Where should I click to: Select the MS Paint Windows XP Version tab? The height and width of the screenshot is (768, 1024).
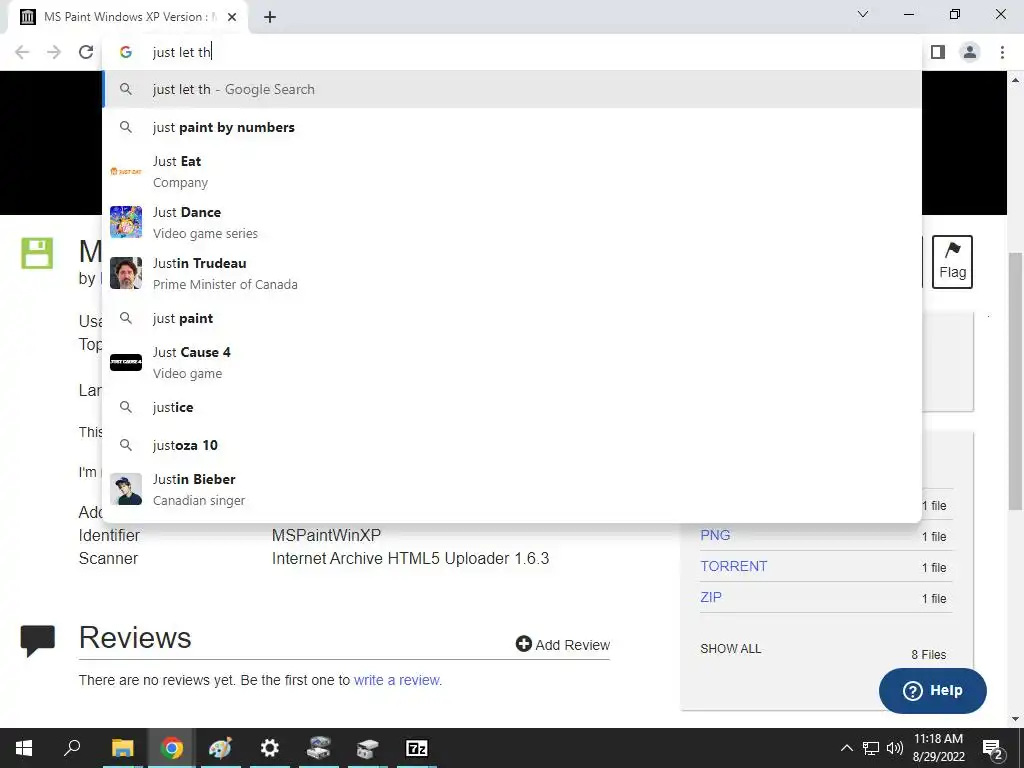click(128, 17)
